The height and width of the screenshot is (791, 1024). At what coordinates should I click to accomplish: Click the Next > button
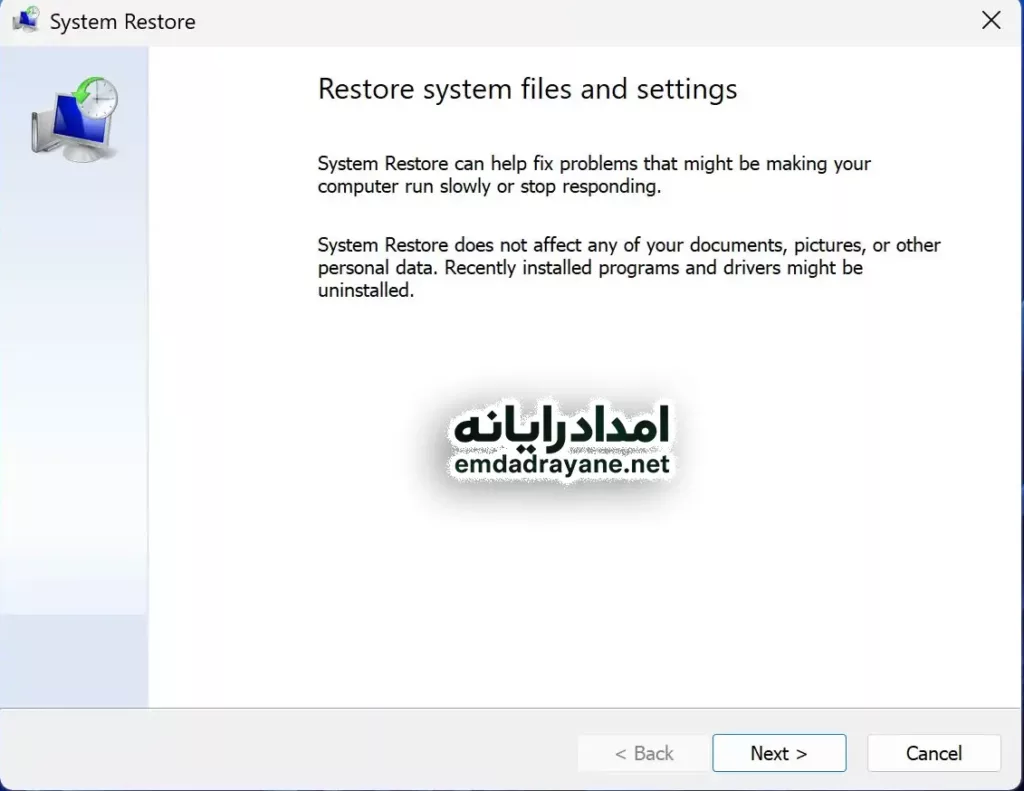point(779,753)
